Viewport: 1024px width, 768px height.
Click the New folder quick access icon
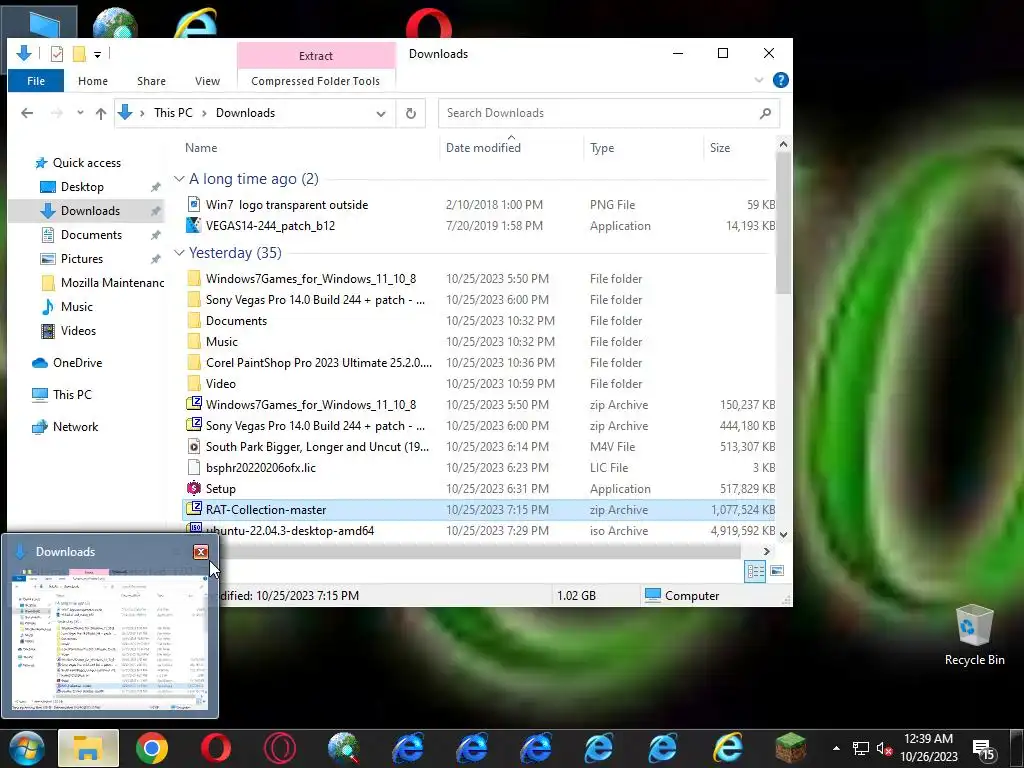(x=79, y=54)
